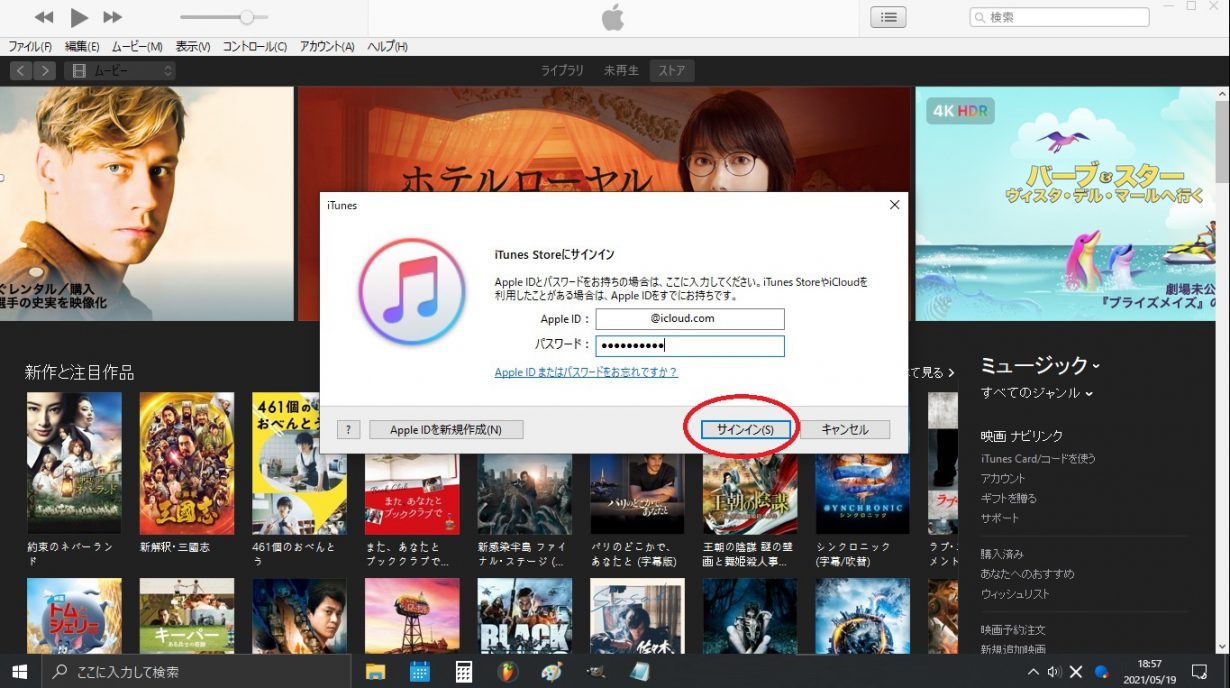Expand the すべてのジャンル genre dropdown
The image size is (1230, 688).
tap(1036, 393)
